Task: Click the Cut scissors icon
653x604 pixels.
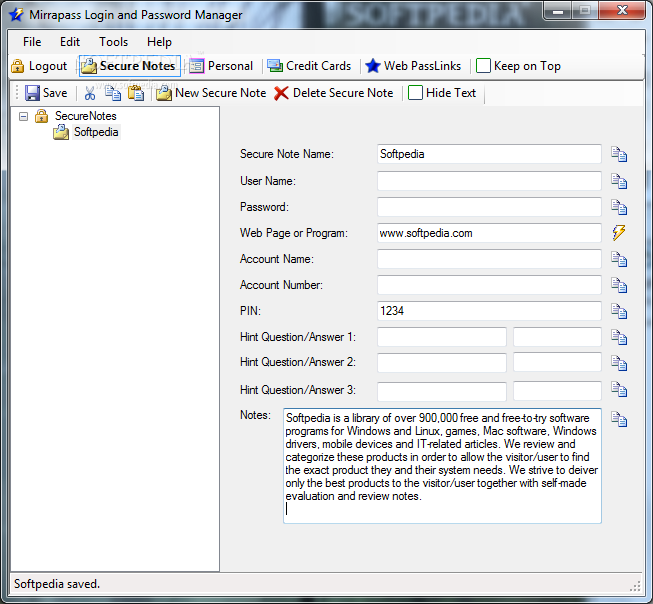Action: [90, 93]
